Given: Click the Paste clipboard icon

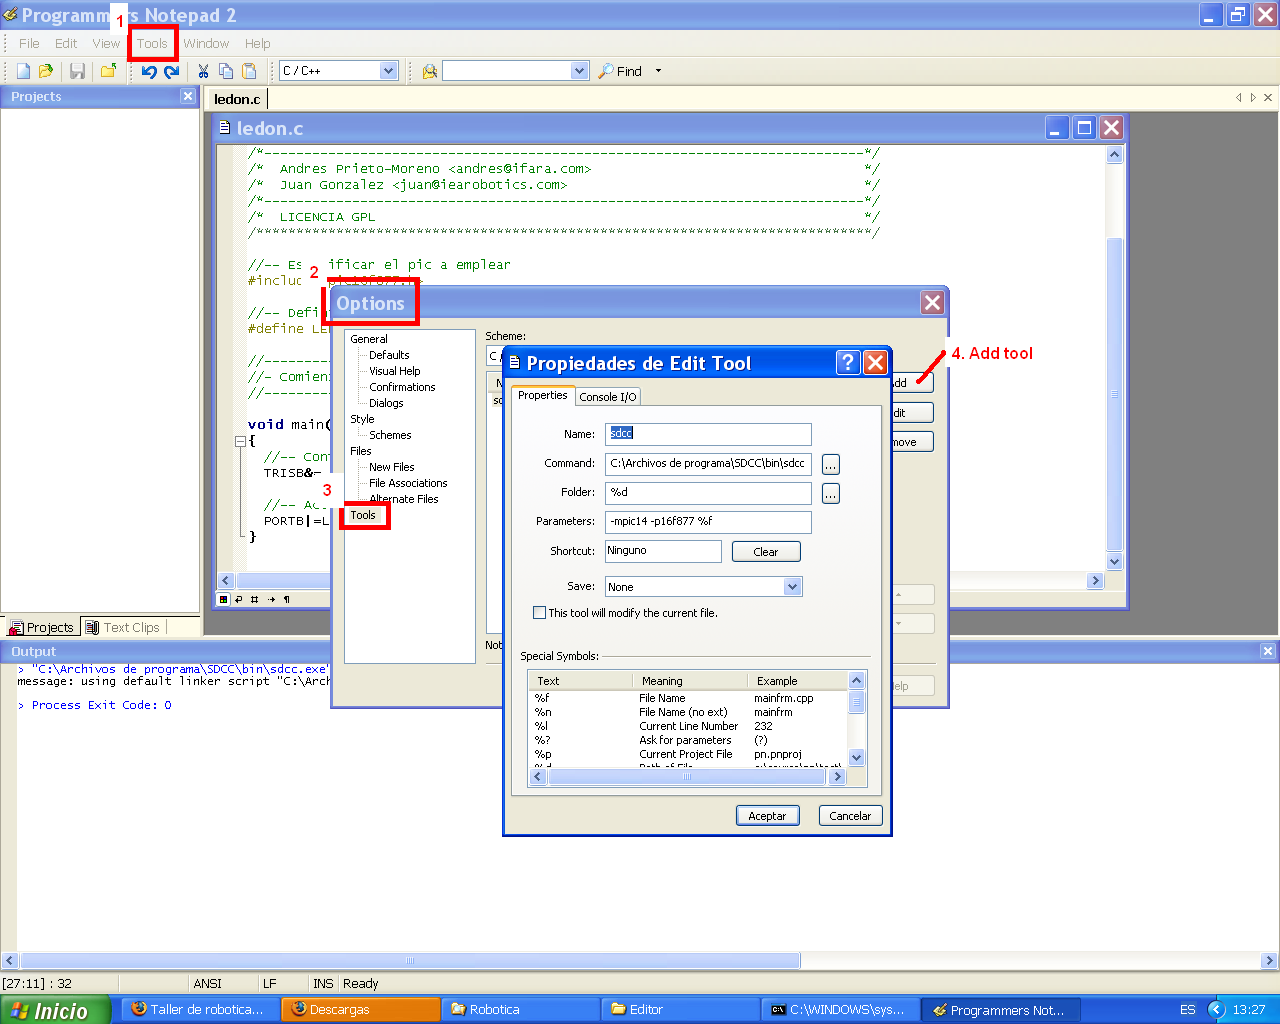Looking at the screenshot, I should coord(249,71).
